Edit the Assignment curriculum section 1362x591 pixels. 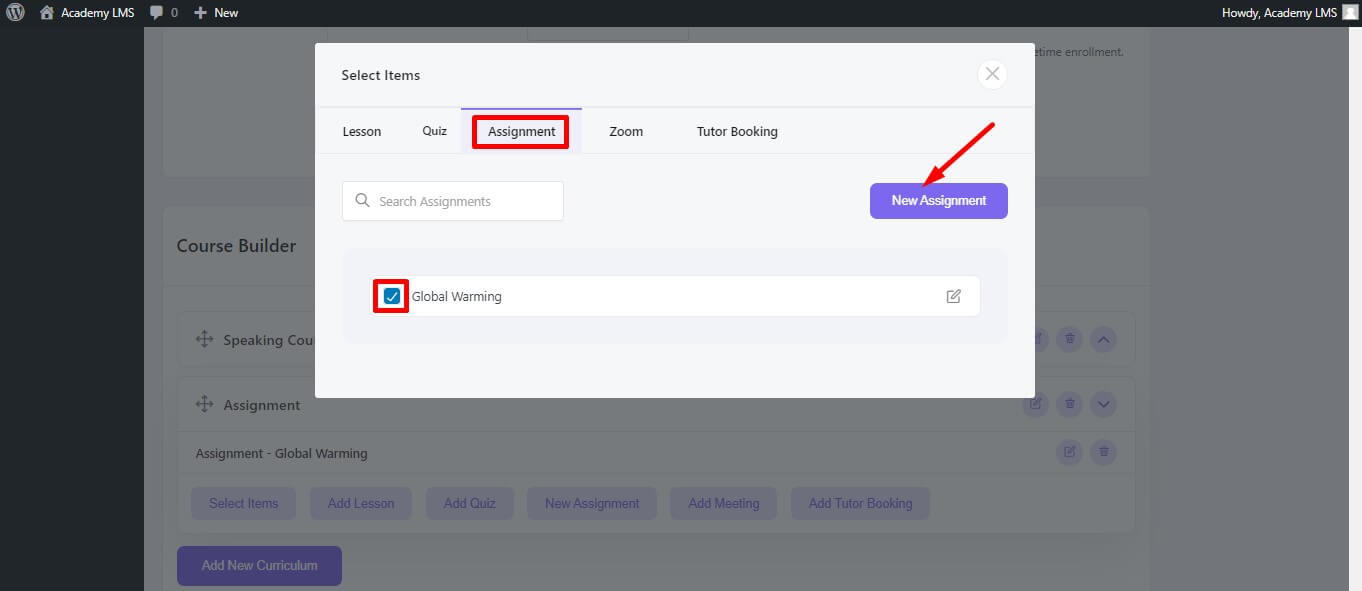pyautogui.click(x=1035, y=404)
